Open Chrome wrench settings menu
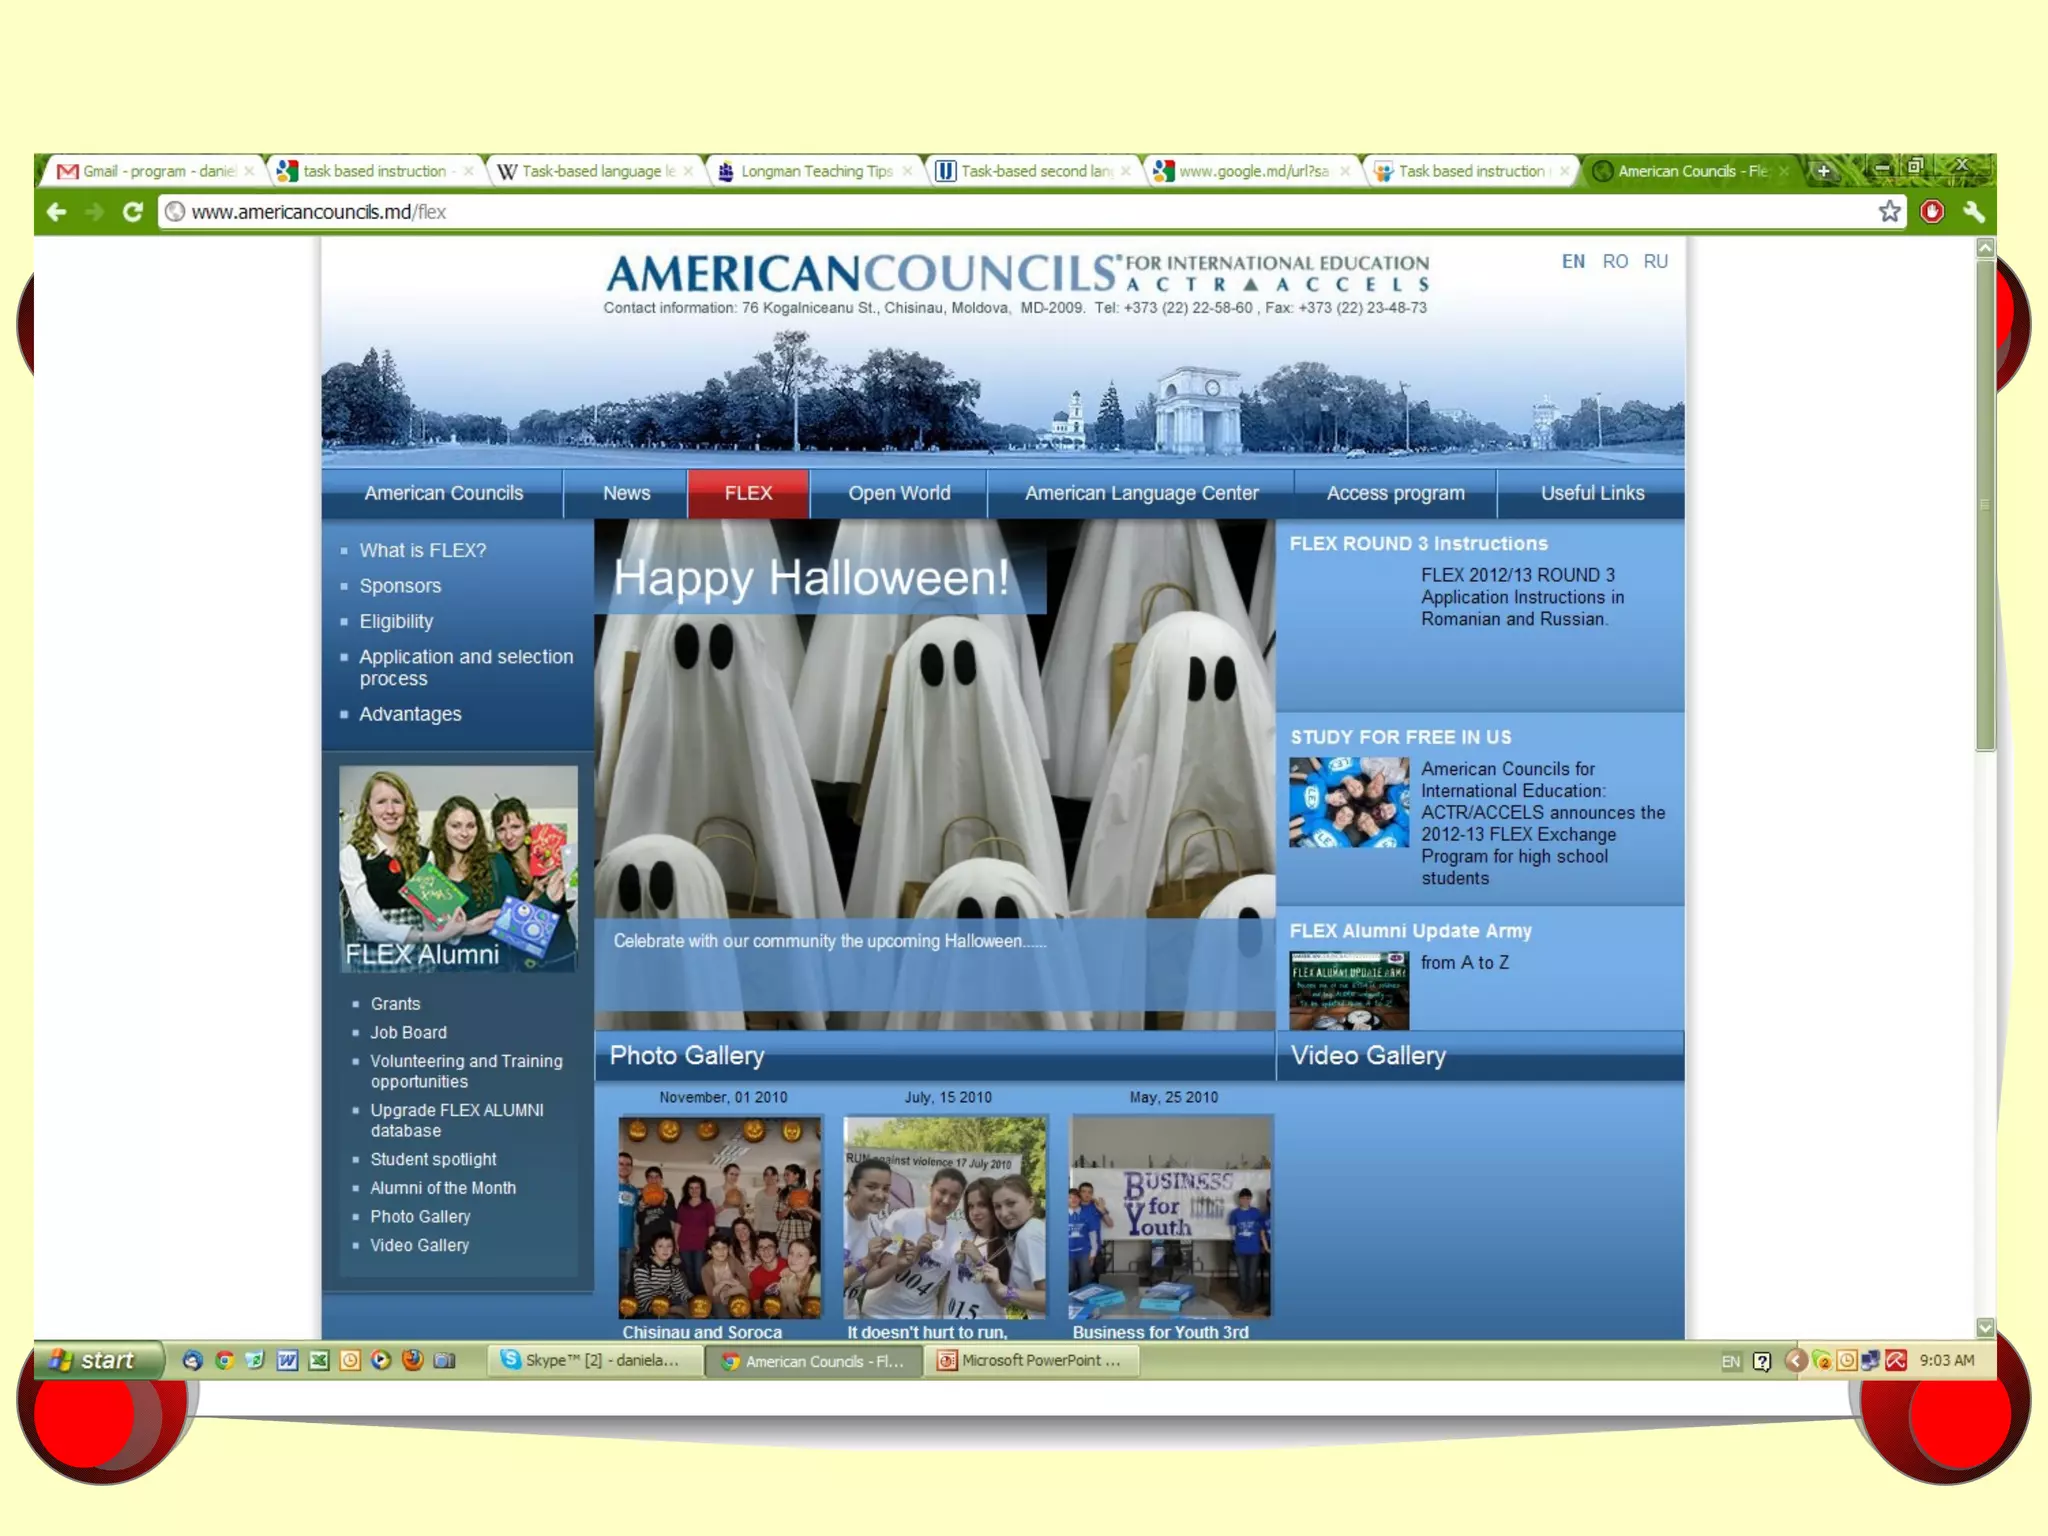Screen dimensions: 2048x1536 [1973, 212]
